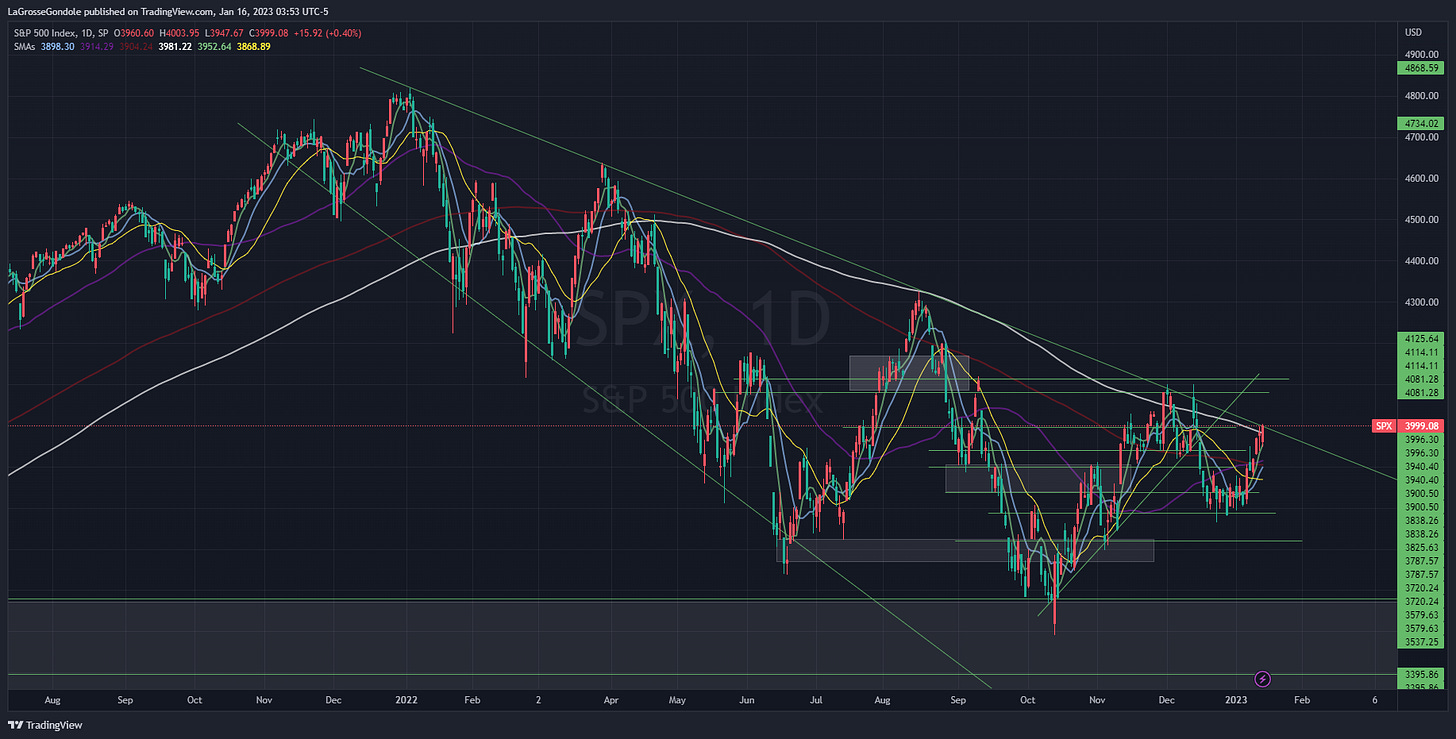Select the purple SMA value 3914.29
This screenshot has width=1456, height=739.
point(97,46)
